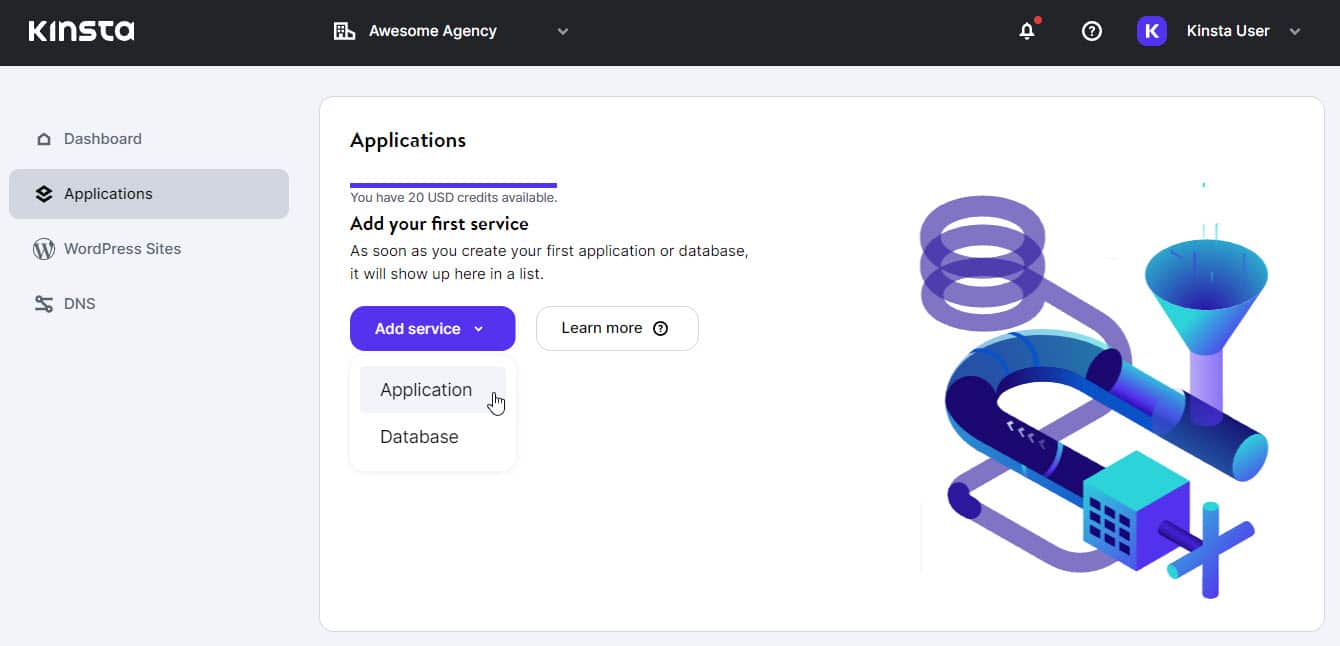Click the question icon inside the Learn more button
Image resolution: width=1340 pixels, height=646 pixels.
[x=661, y=328]
